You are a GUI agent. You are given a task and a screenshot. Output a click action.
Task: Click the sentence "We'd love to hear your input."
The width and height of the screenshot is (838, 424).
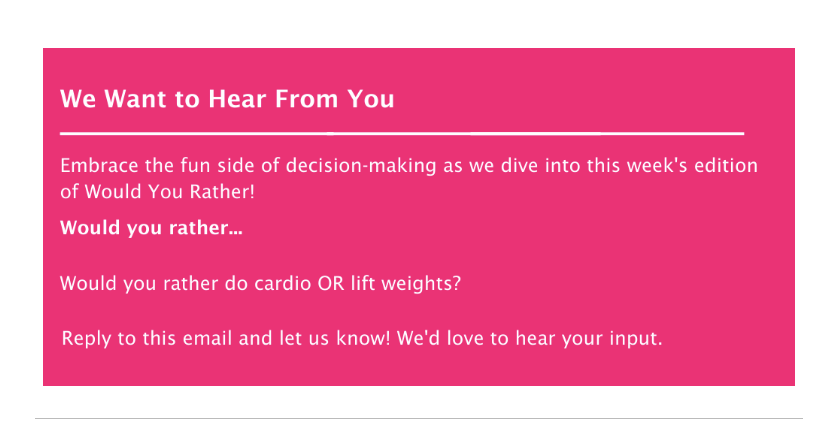point(530,339)
